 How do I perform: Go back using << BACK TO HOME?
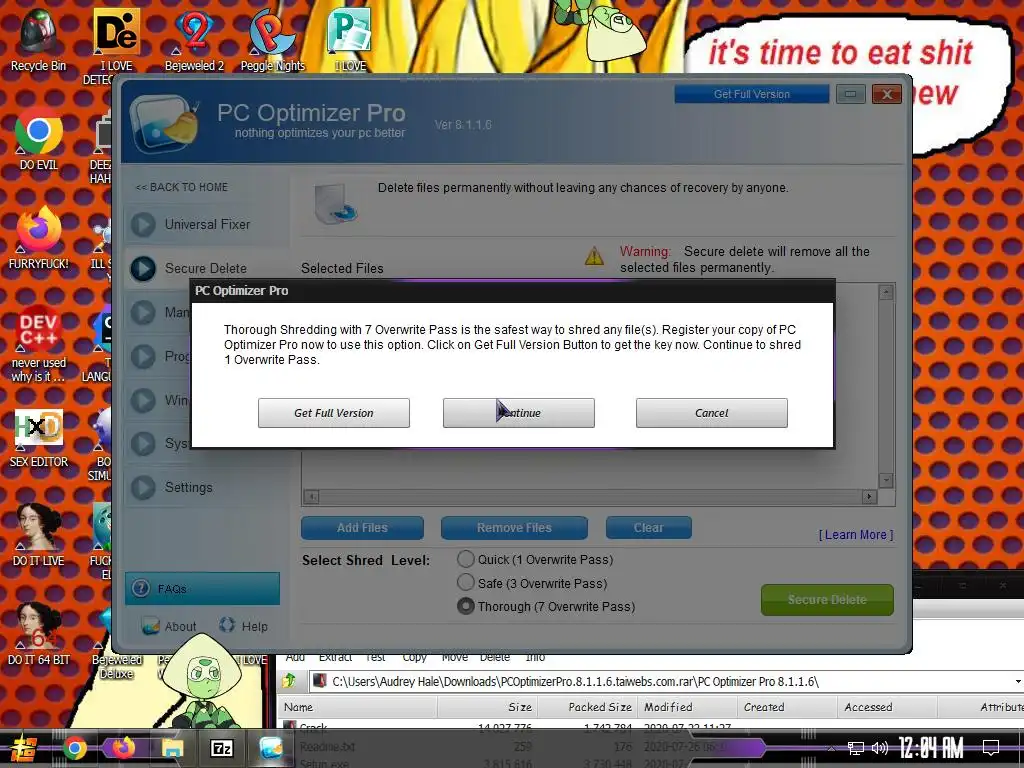(x=182, y=187)
